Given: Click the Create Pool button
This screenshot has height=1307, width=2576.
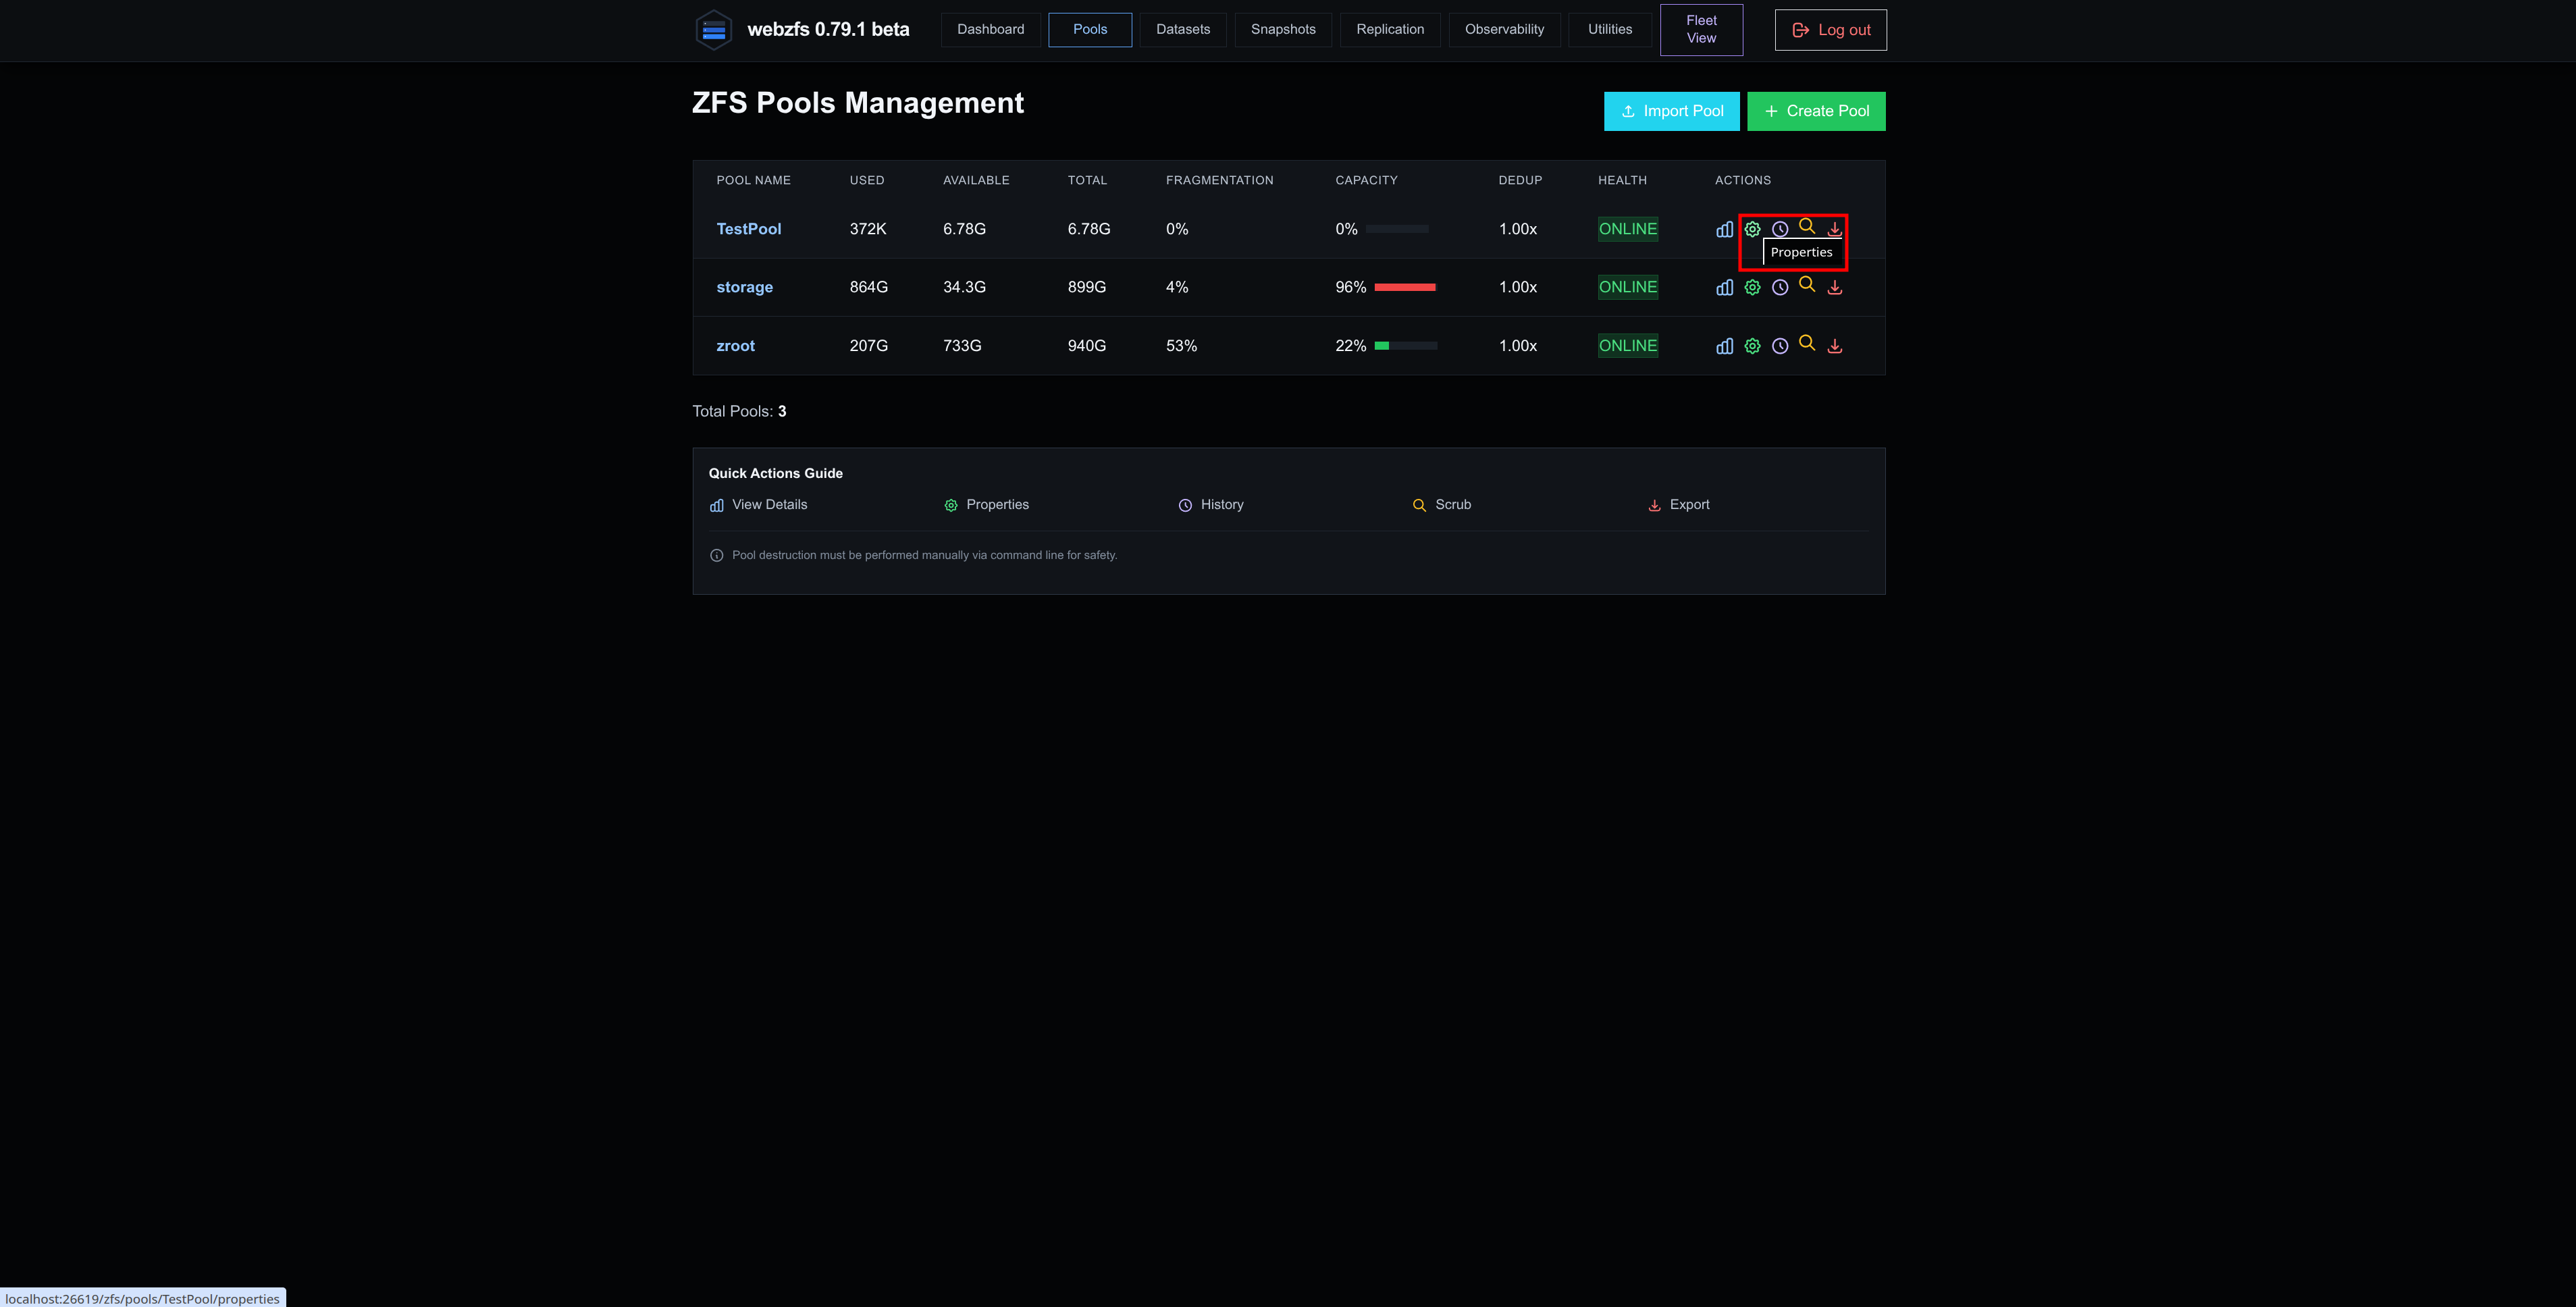Looking at the screenshot, I should pyautogui.click(x=1815, y=111).
